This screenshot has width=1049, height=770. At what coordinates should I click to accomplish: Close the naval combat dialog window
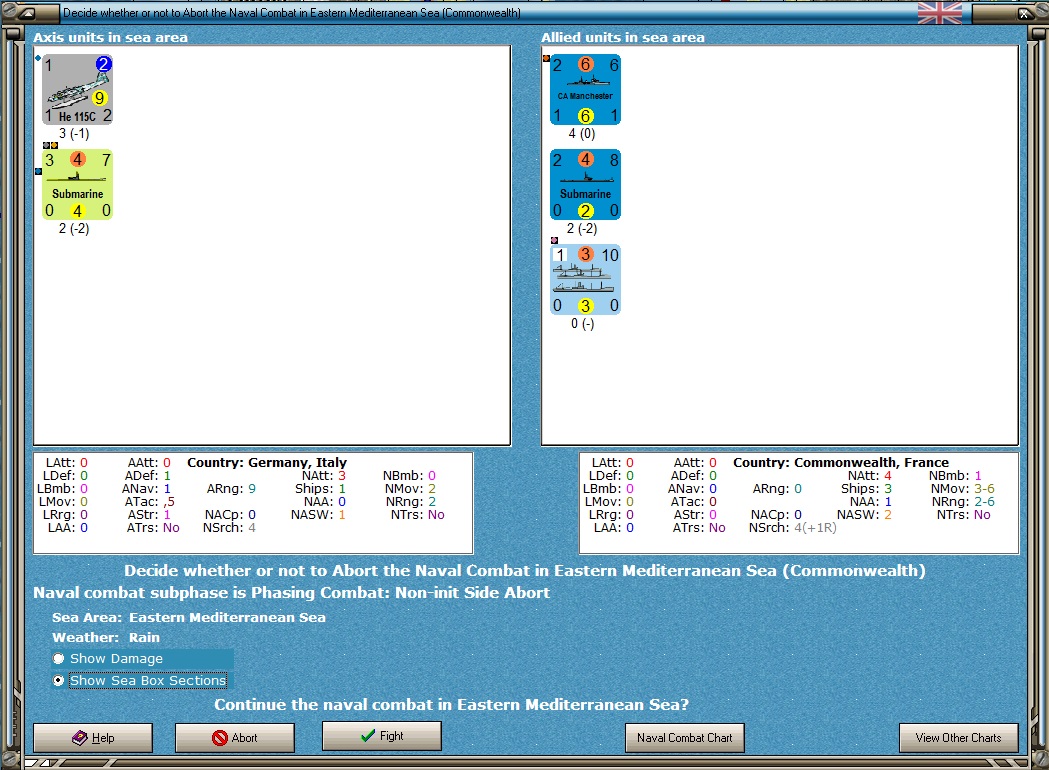click(x=1024, y=13)
